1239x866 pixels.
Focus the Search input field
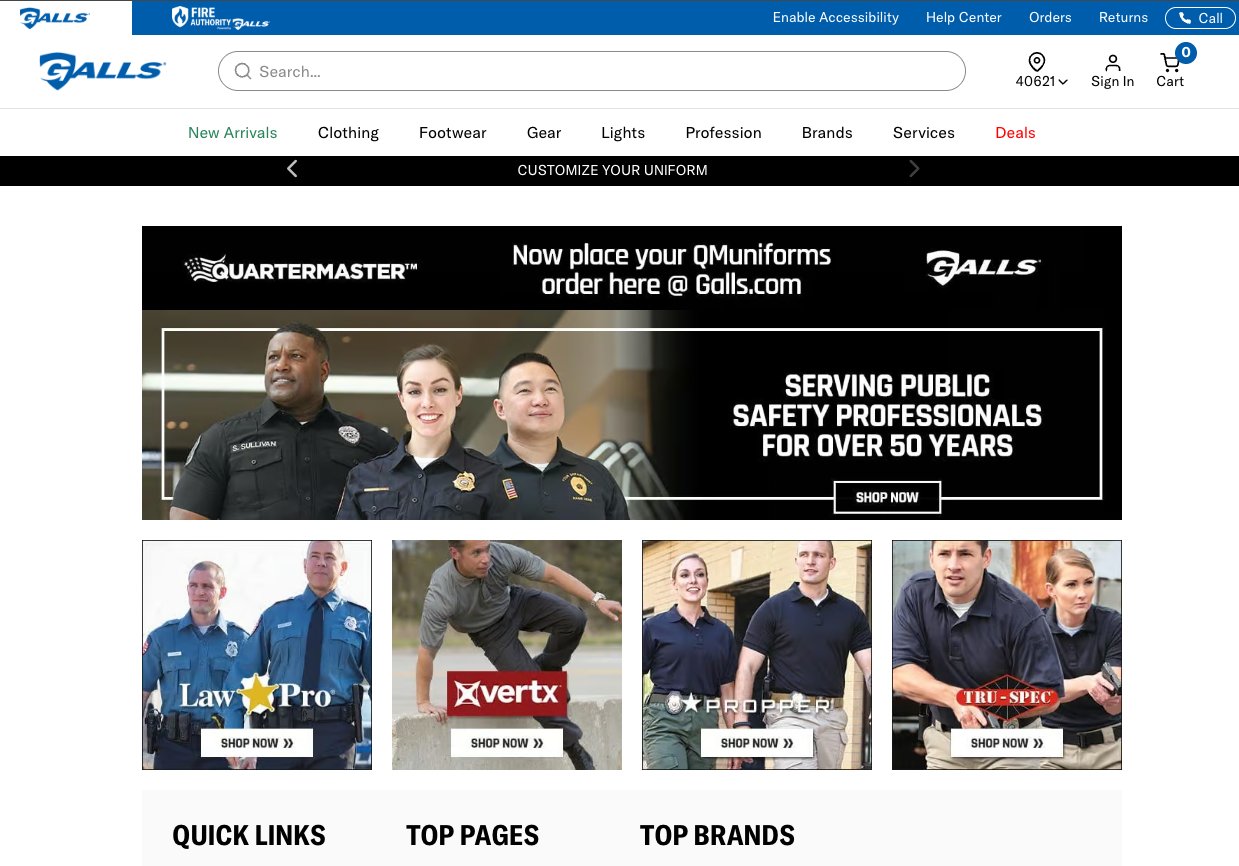point(591,71)
